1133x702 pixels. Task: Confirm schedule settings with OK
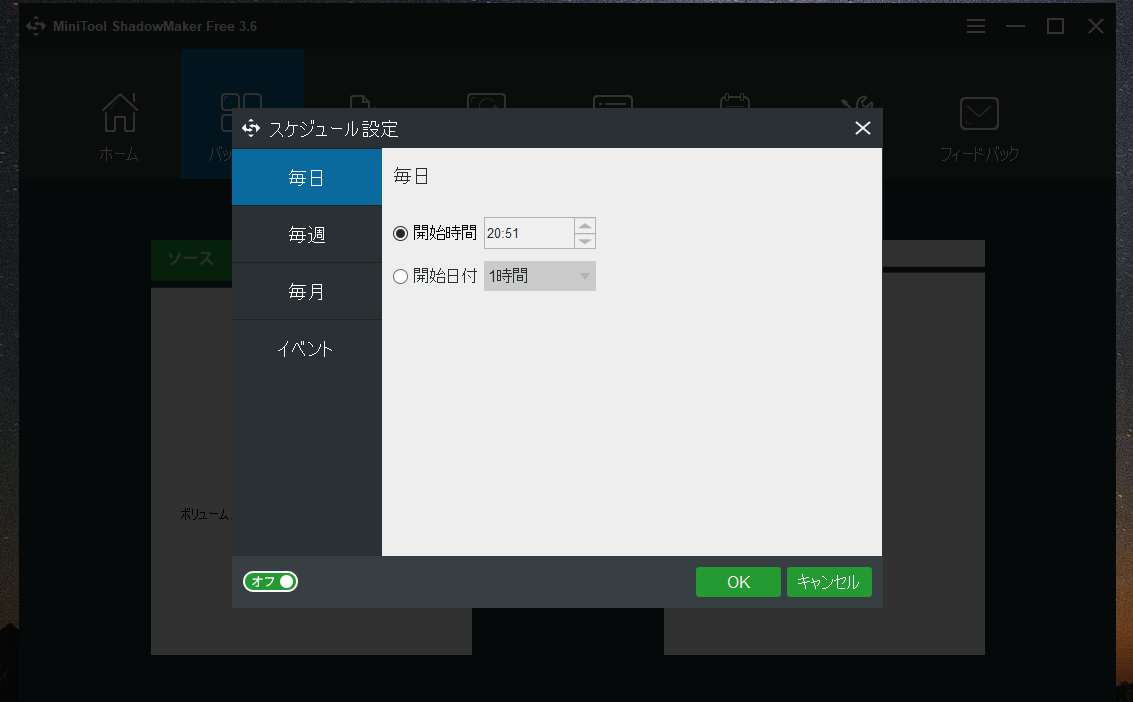coord(738,582)
